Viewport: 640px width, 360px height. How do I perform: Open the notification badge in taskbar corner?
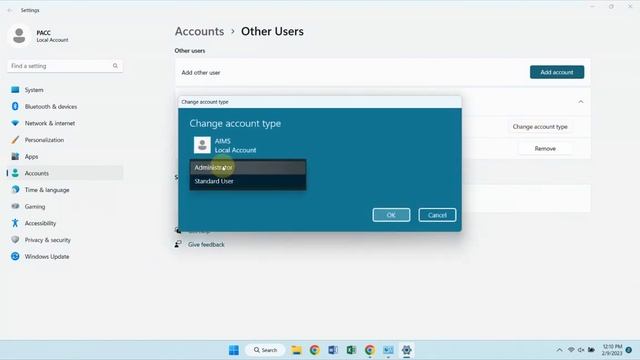click(629, 350)
